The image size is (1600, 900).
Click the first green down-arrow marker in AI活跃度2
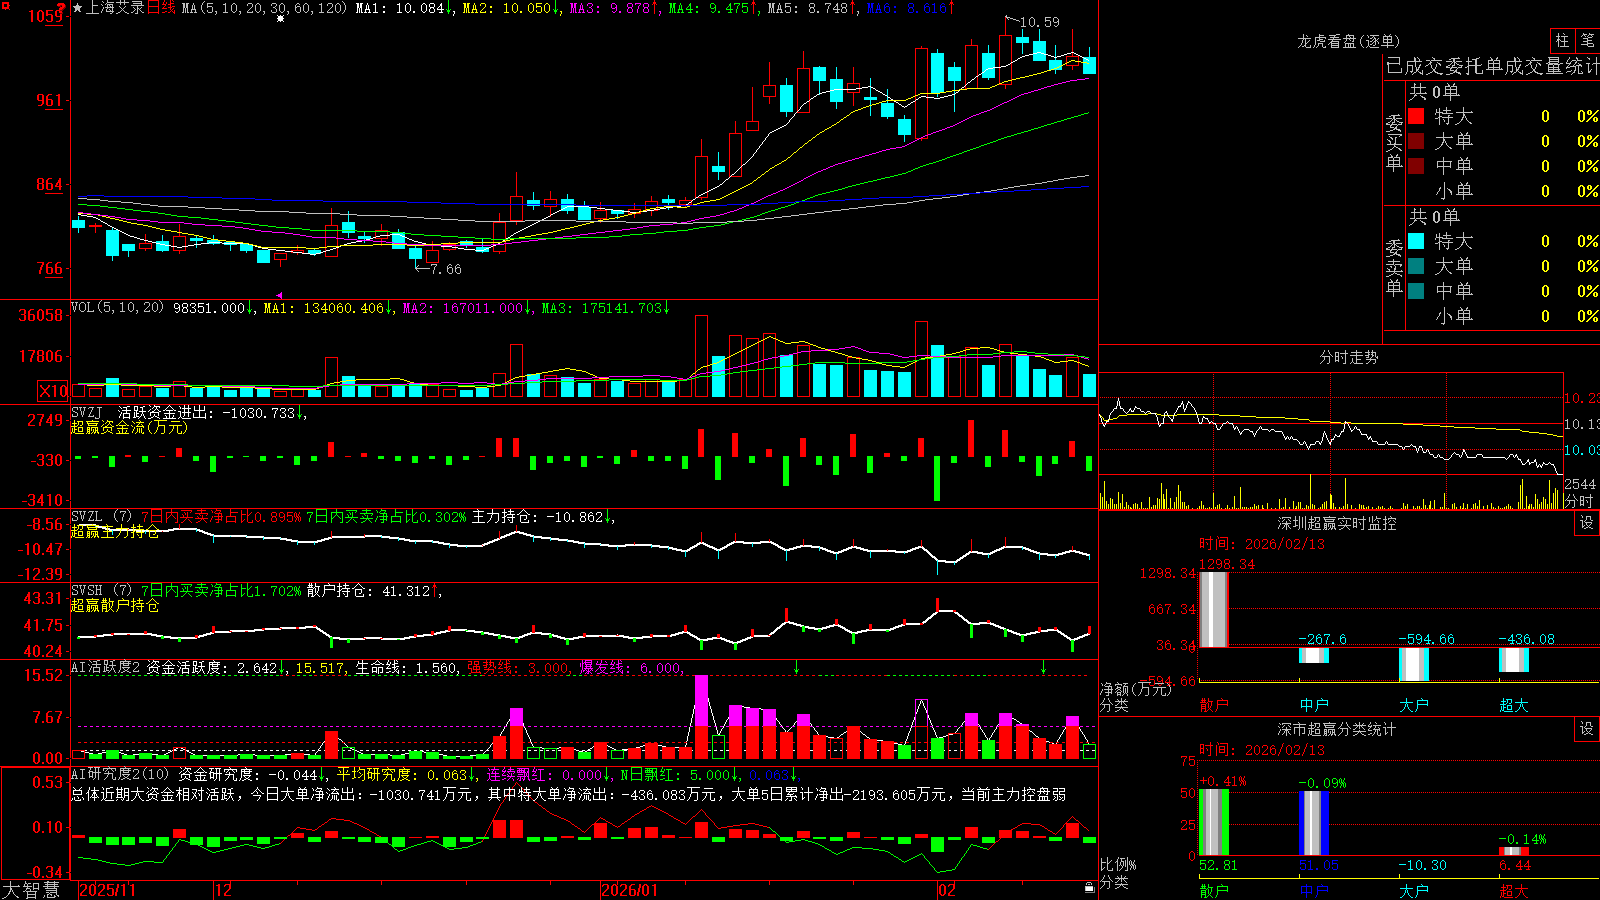tap(797, 666)
